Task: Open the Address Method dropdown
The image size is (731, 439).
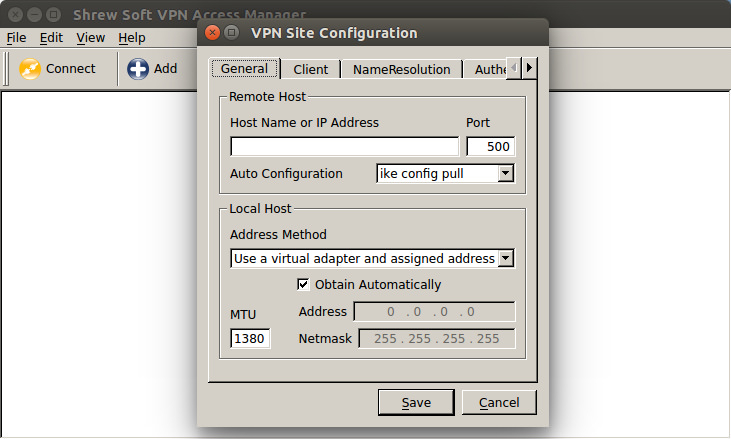Action: pos(505,259)
